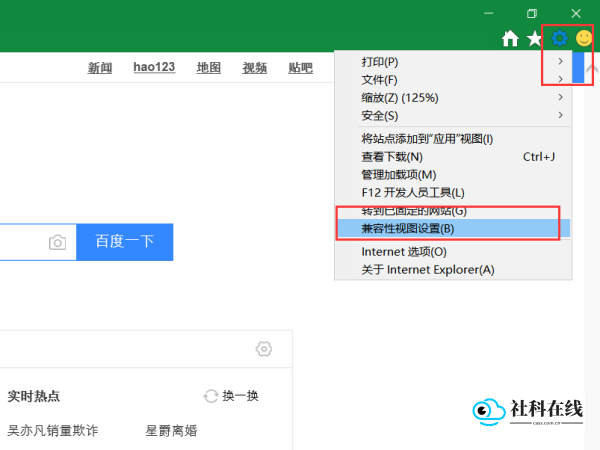Open hot topic 吴亦凡销量欺诈

[x=53, y=430]
